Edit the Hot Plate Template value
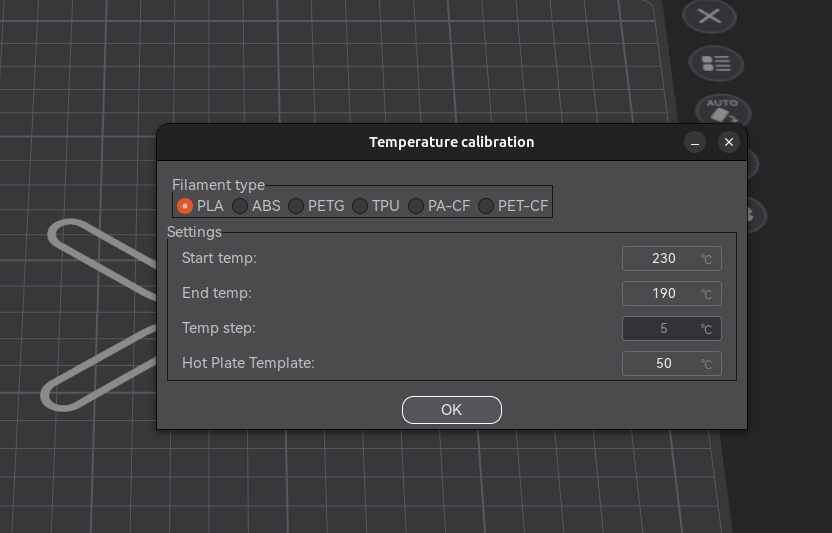The image size is (832, 533). [x=672, y=364]
